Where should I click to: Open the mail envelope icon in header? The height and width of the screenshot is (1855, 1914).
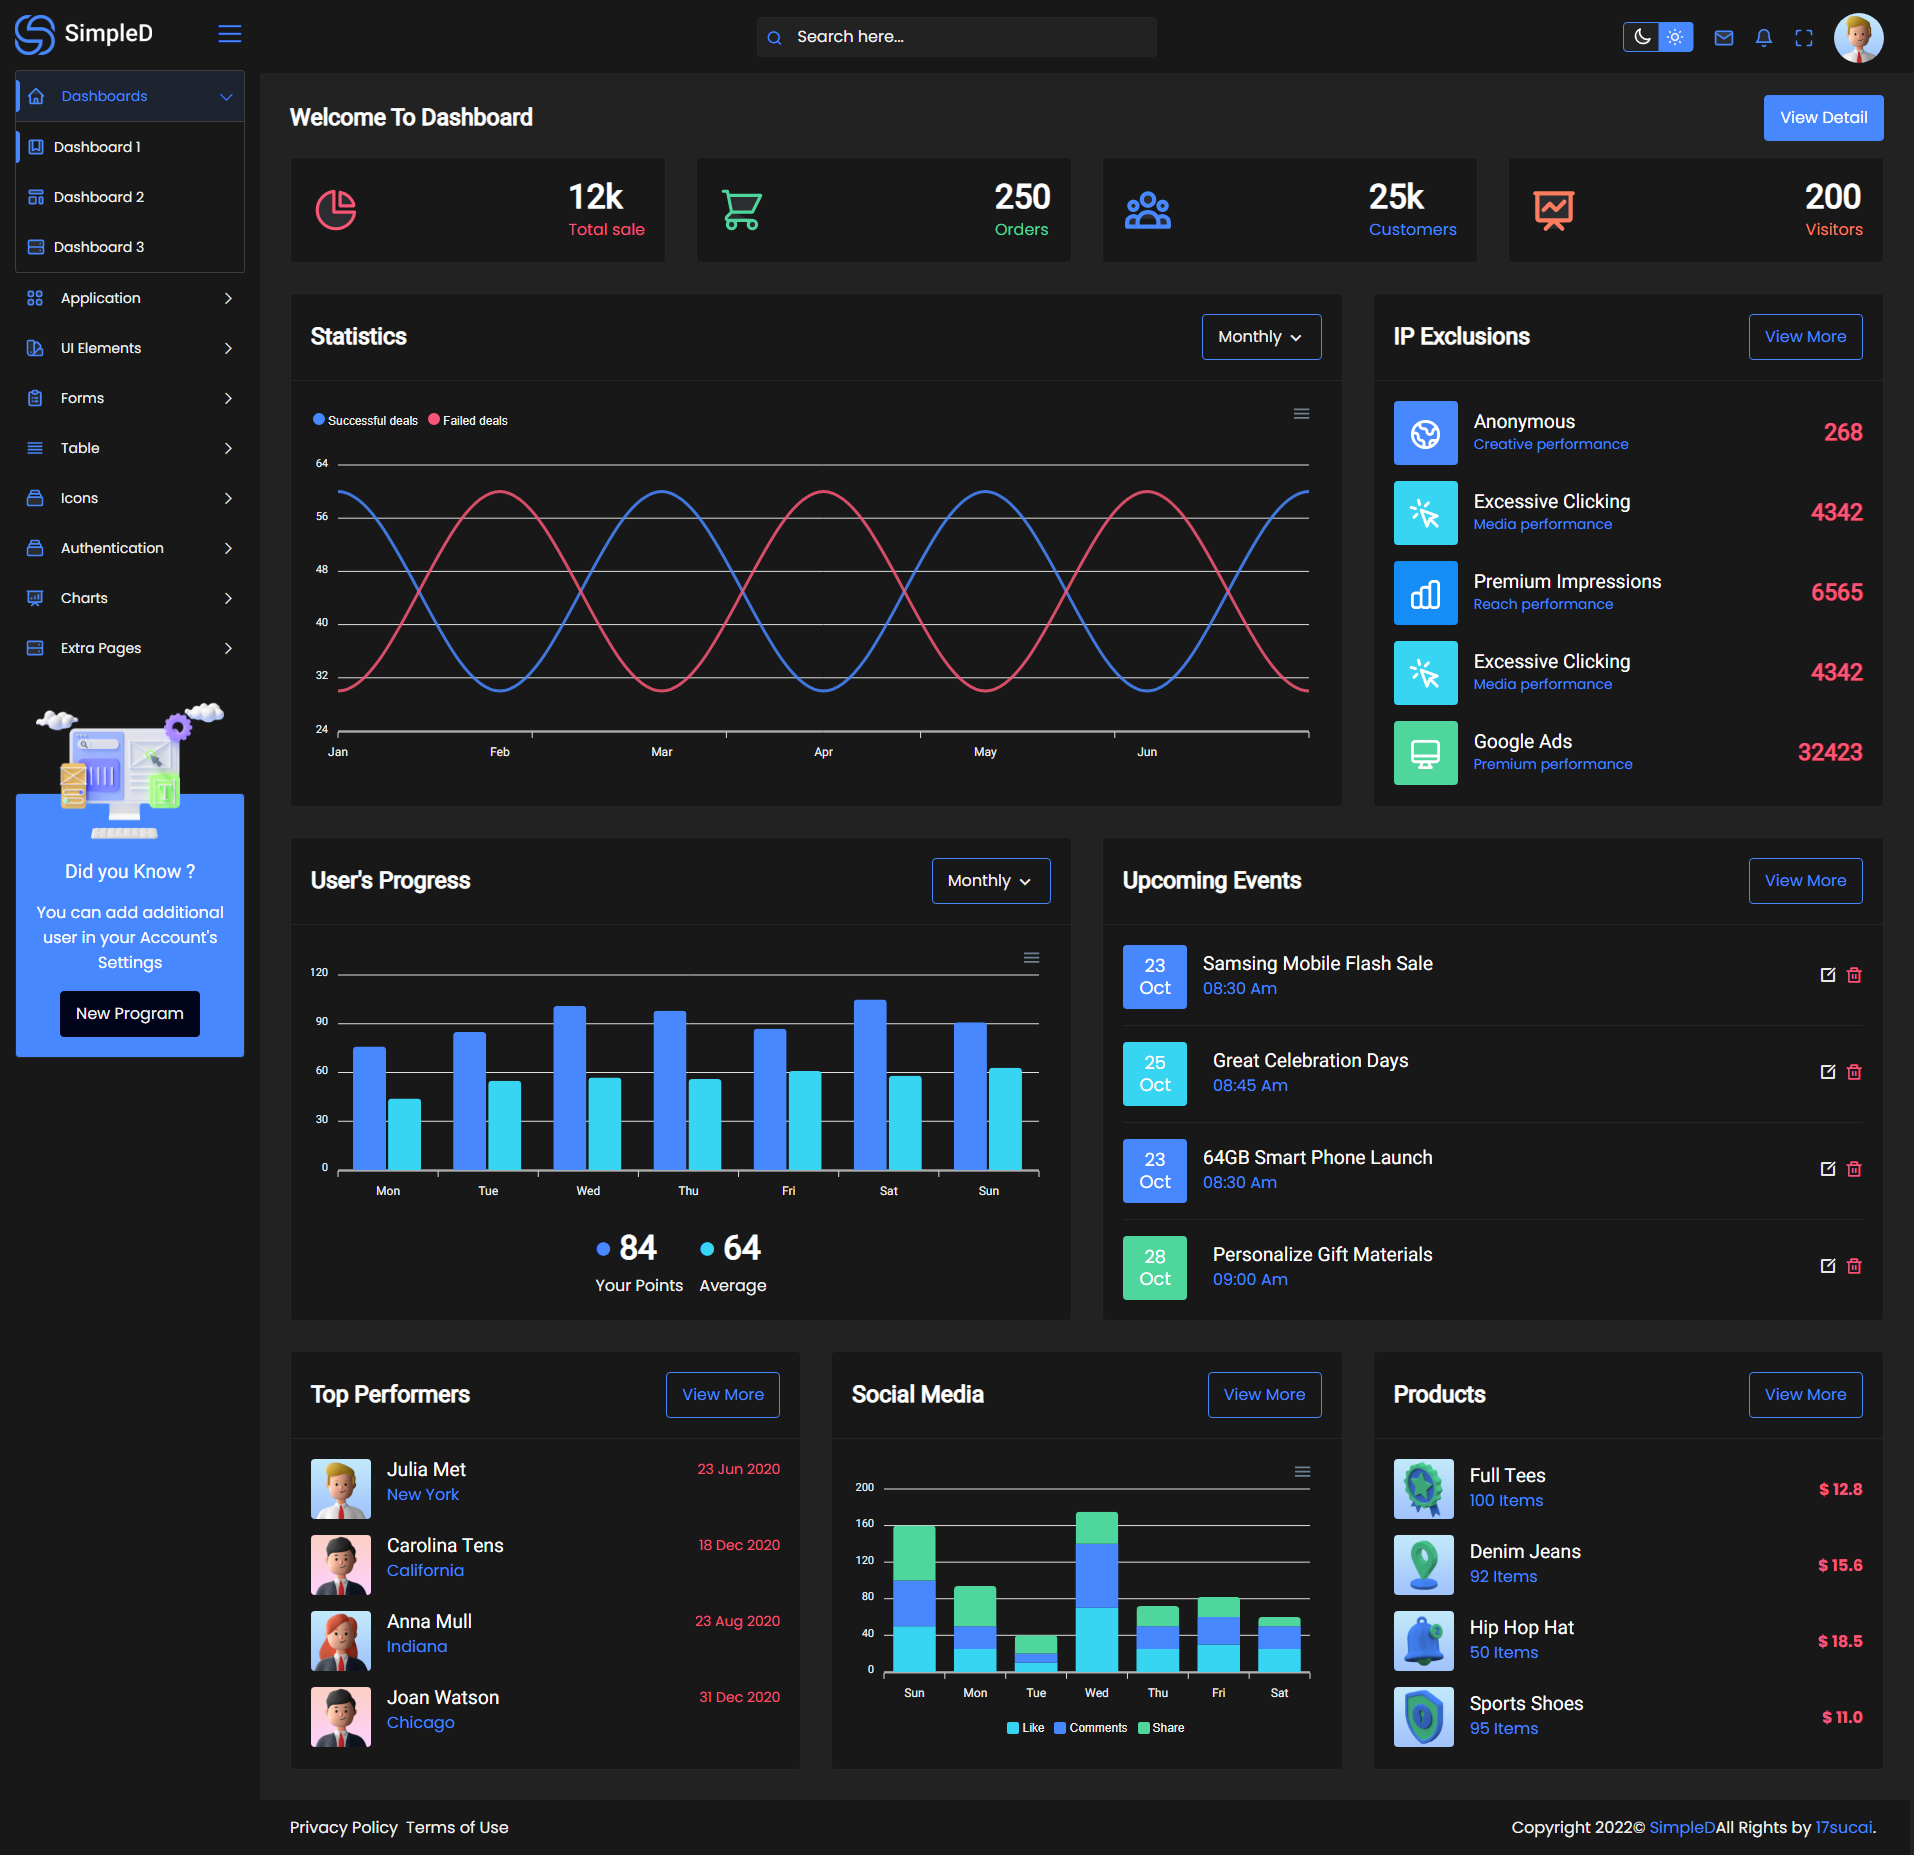tap(1723, 38)
